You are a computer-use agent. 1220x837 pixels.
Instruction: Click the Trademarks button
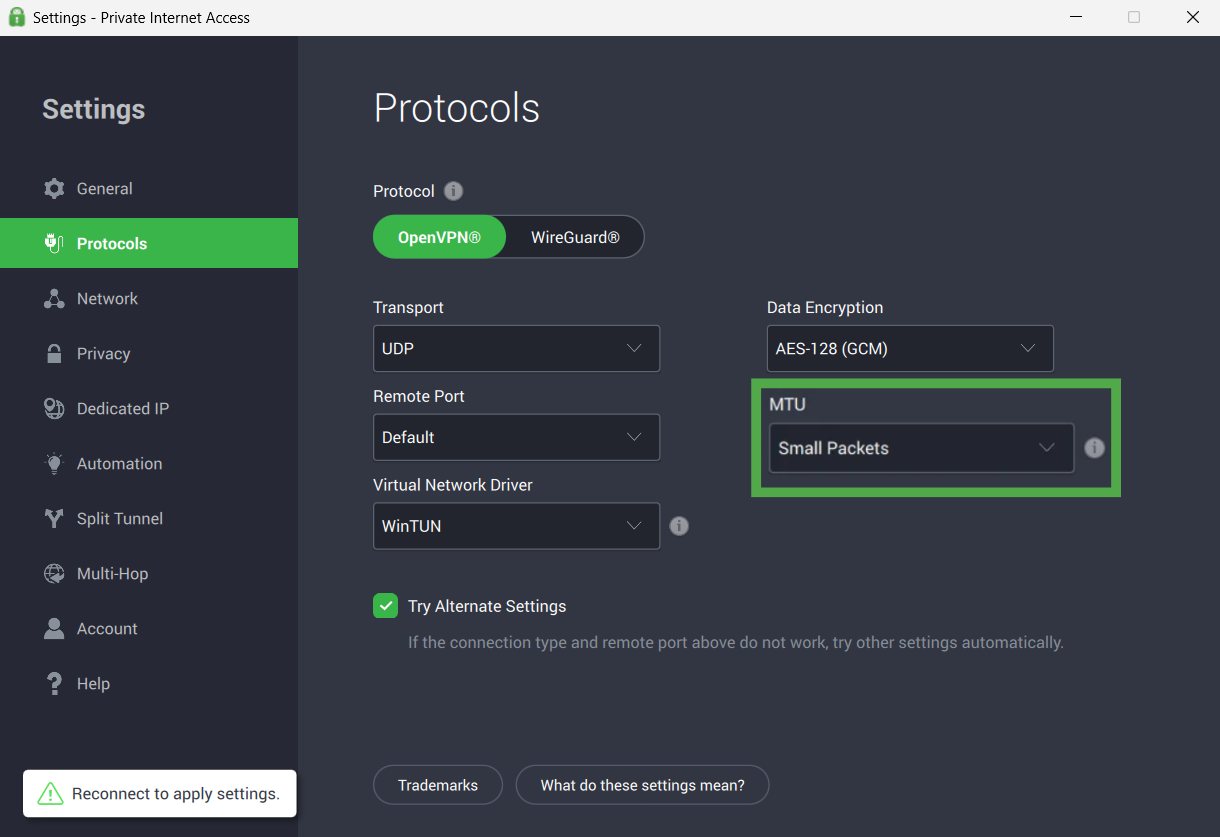[438, 785]
